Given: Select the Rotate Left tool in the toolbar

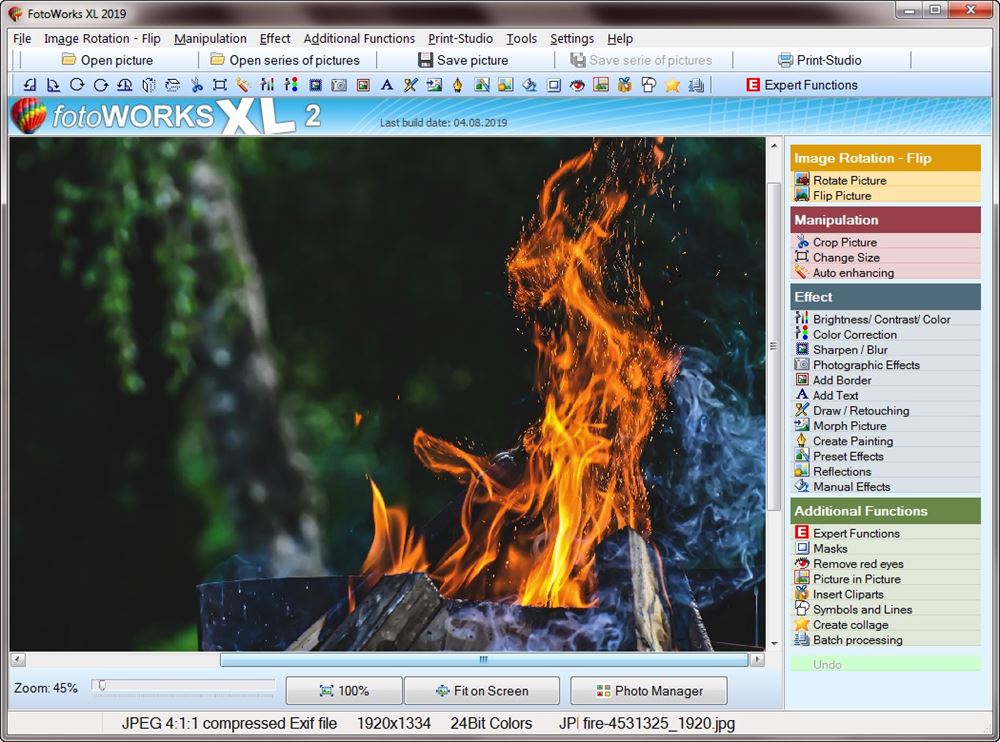Looking at the screenshot, I should 29,85.
